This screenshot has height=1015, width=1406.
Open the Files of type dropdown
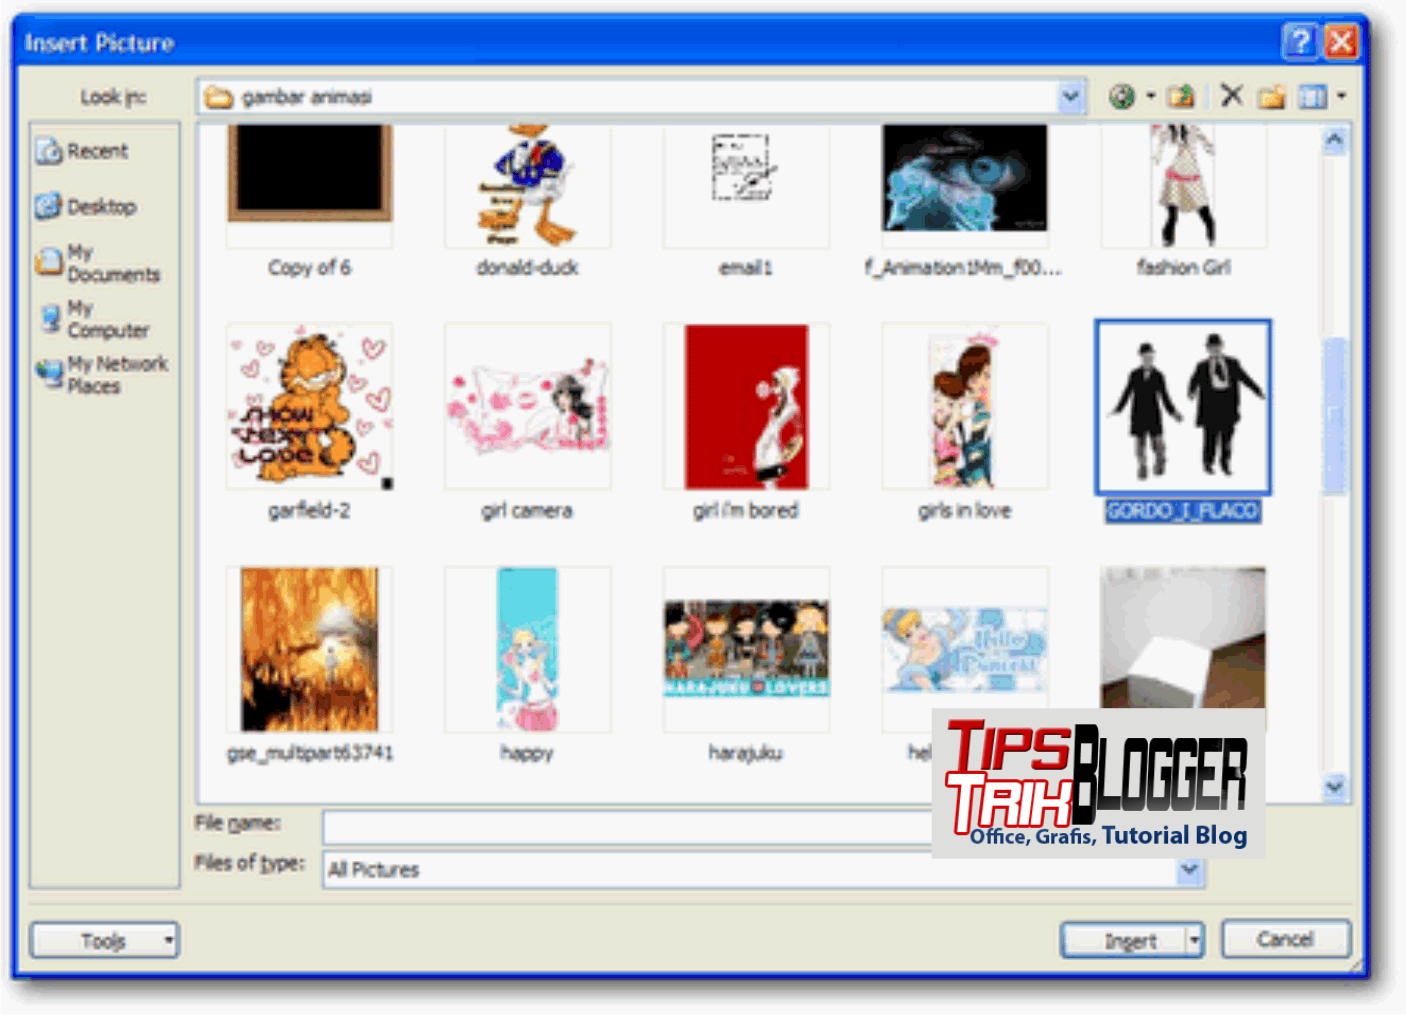(1189, 870)
